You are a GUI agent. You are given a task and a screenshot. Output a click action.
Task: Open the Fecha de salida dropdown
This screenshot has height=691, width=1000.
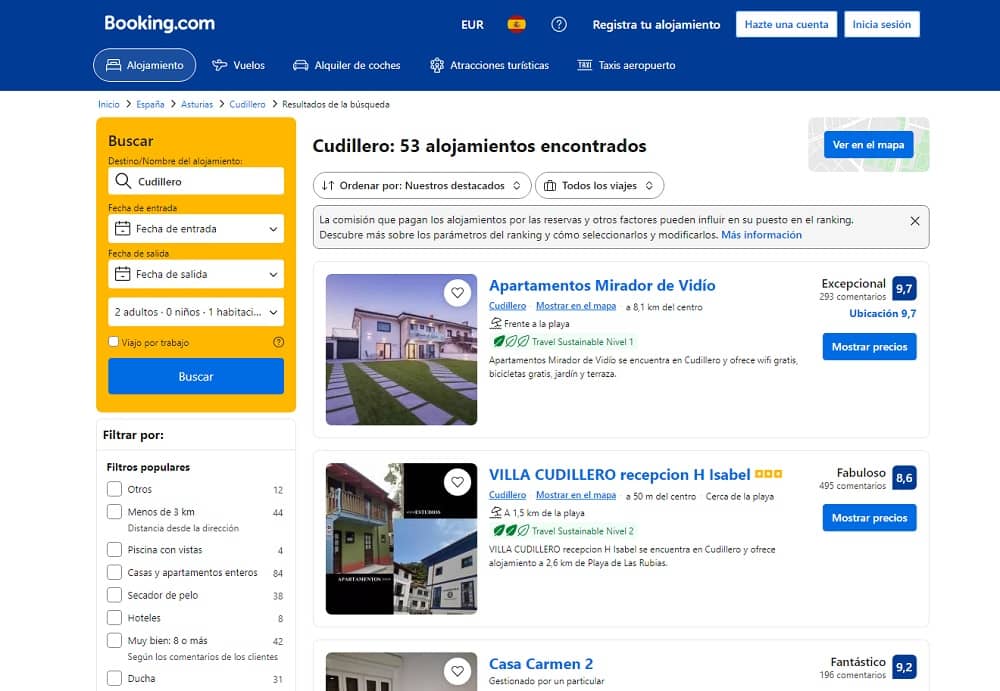coord(196,274)
